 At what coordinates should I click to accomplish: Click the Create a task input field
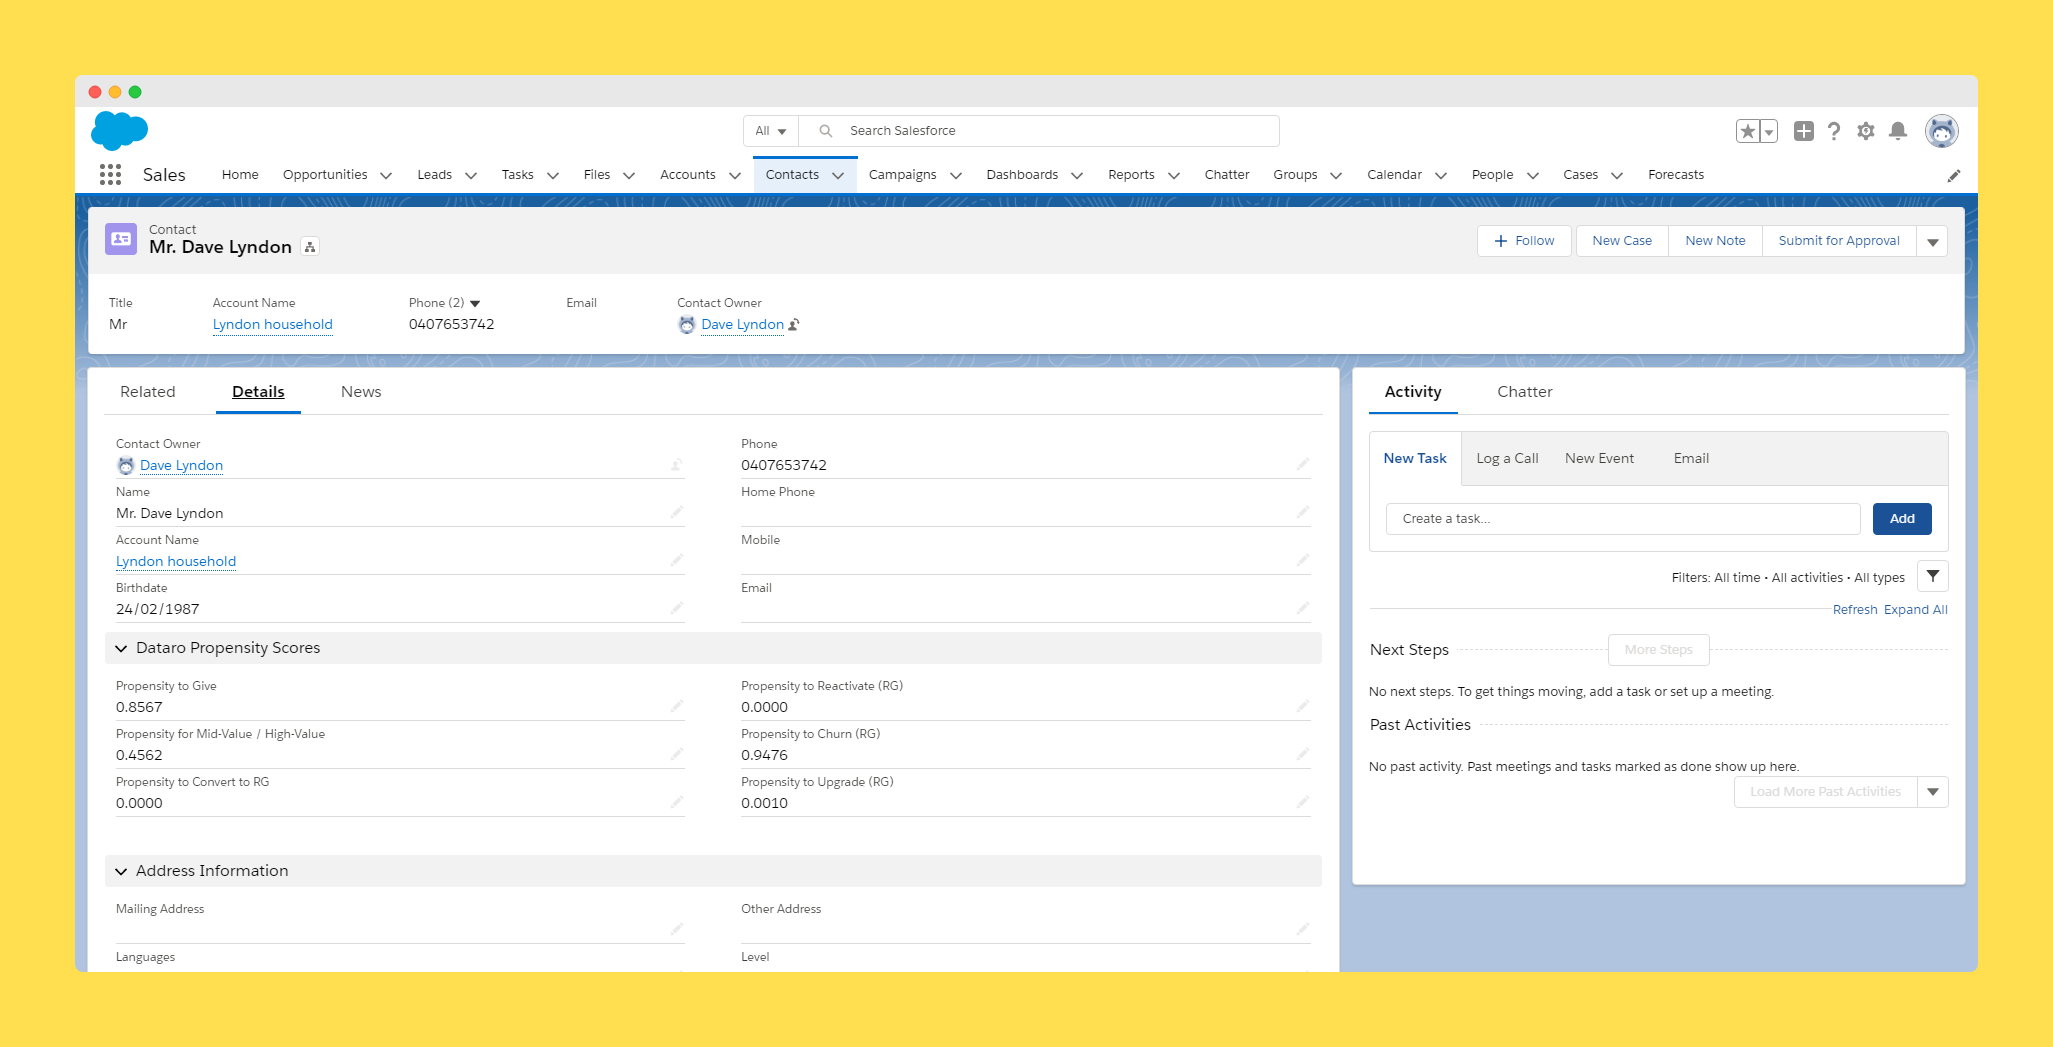click(x=1622, y=519)
